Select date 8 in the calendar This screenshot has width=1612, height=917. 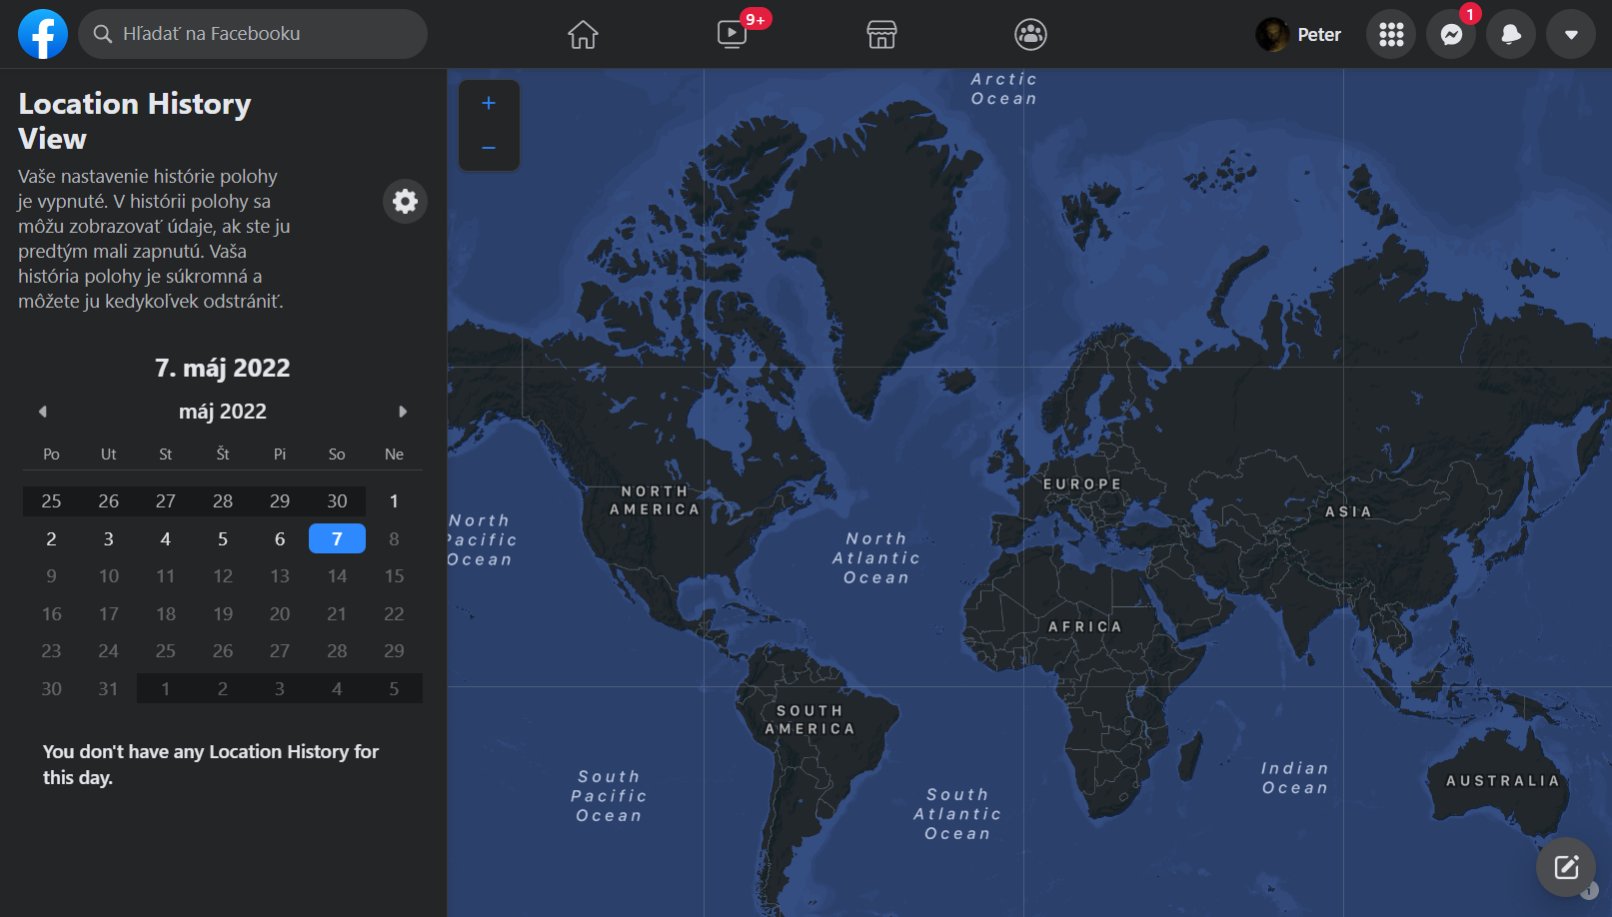pos(394,539)
